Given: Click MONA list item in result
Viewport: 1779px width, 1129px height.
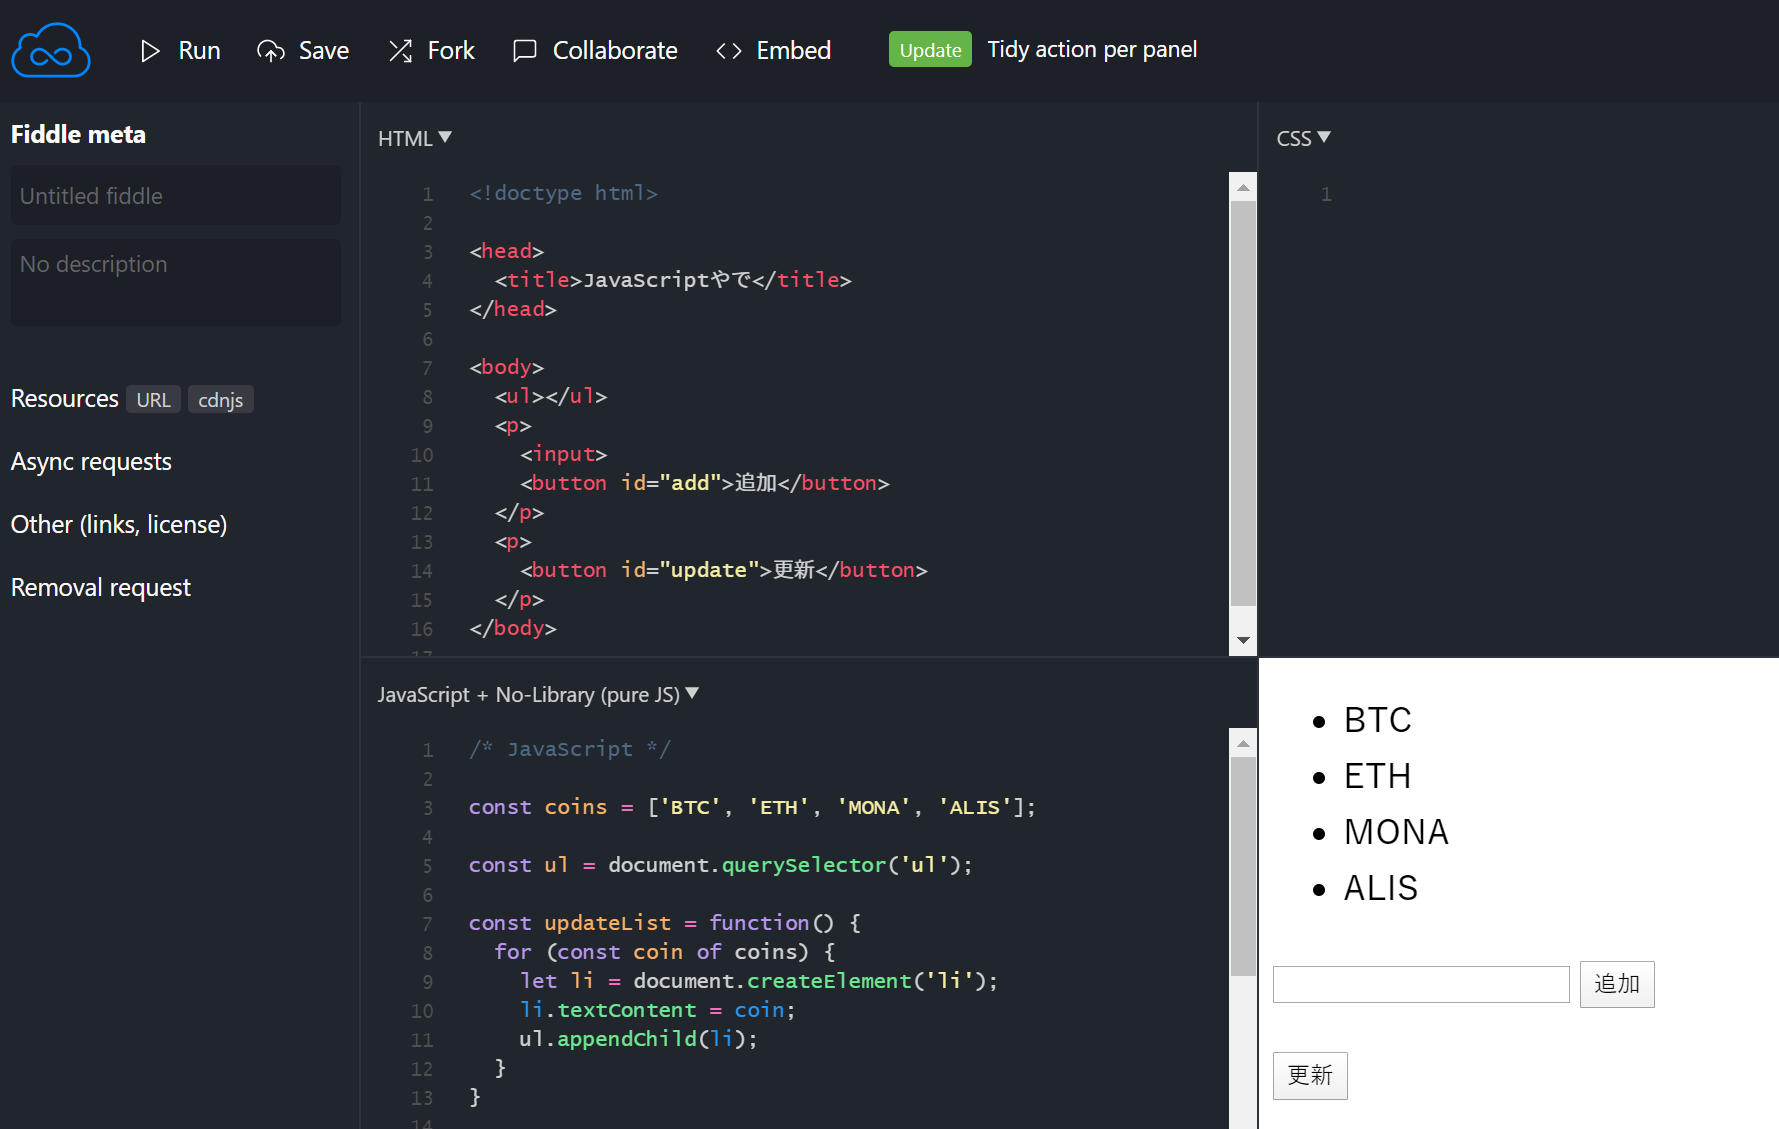Looking at the screenshot, I should point(1396,832).
